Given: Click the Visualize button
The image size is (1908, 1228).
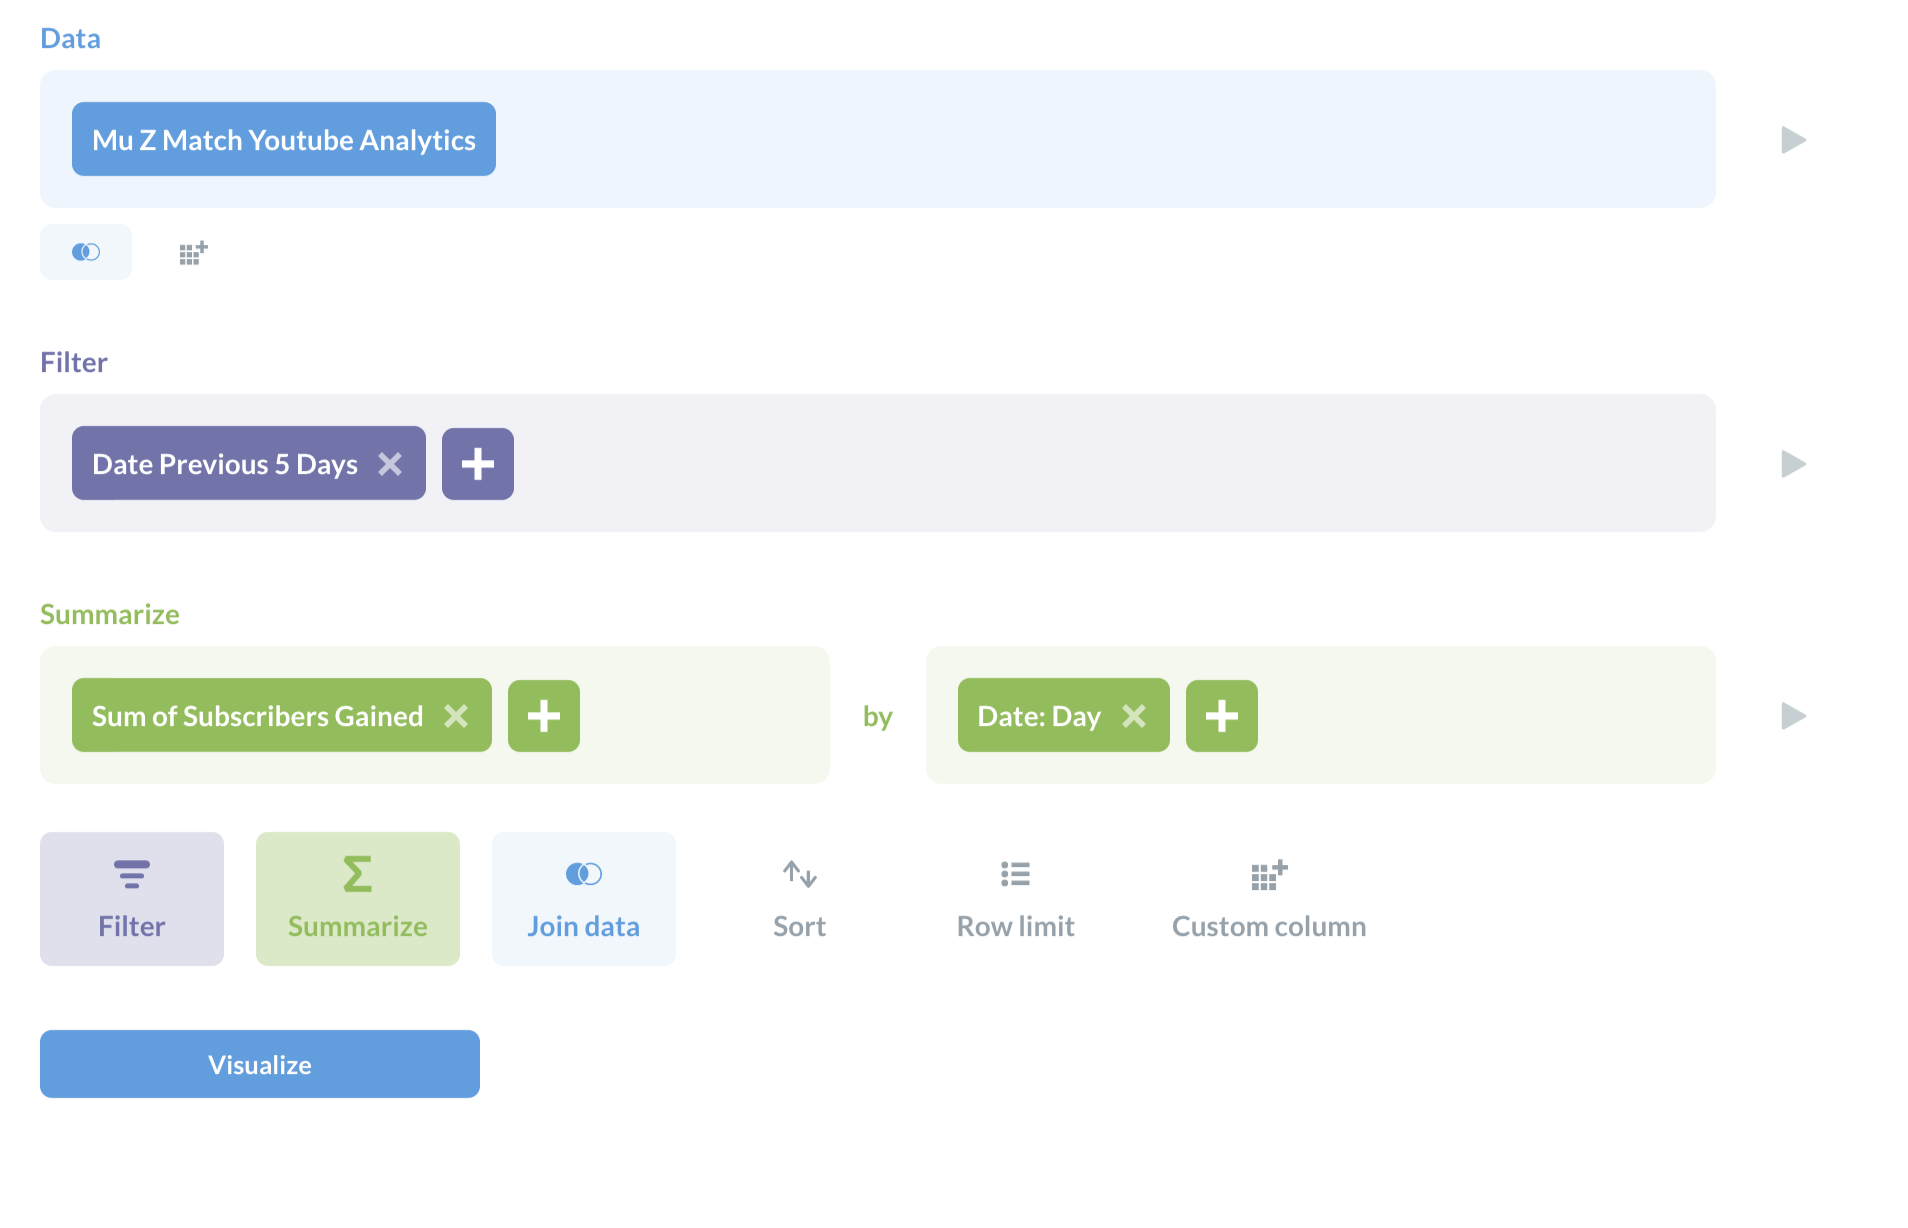Looking at the screenshot, I should [260, 1064].
